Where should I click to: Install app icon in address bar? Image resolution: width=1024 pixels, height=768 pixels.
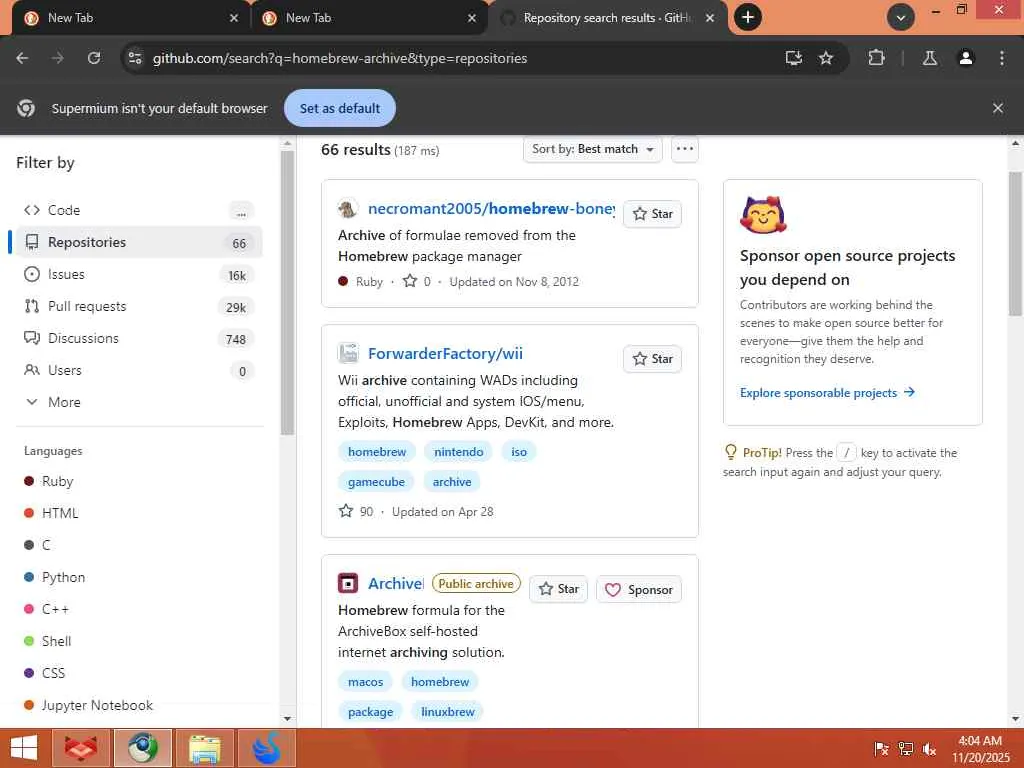pos(793,58)
